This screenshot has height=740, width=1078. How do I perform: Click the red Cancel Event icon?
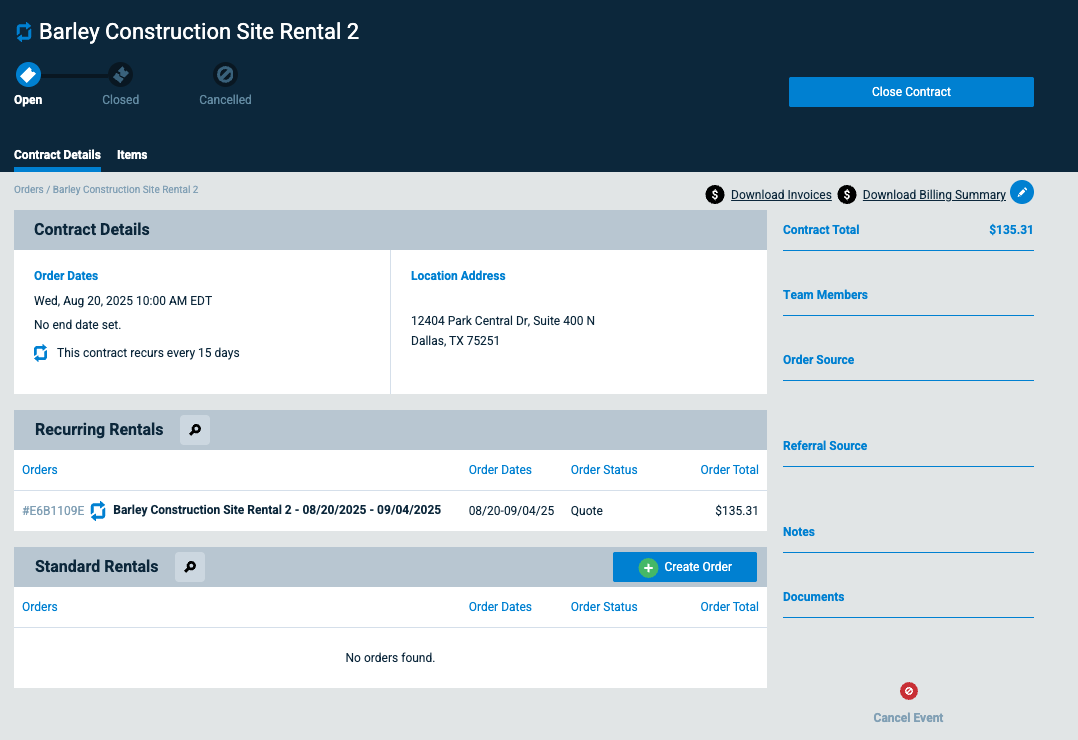pyautogui.click(x=908, y=690)
